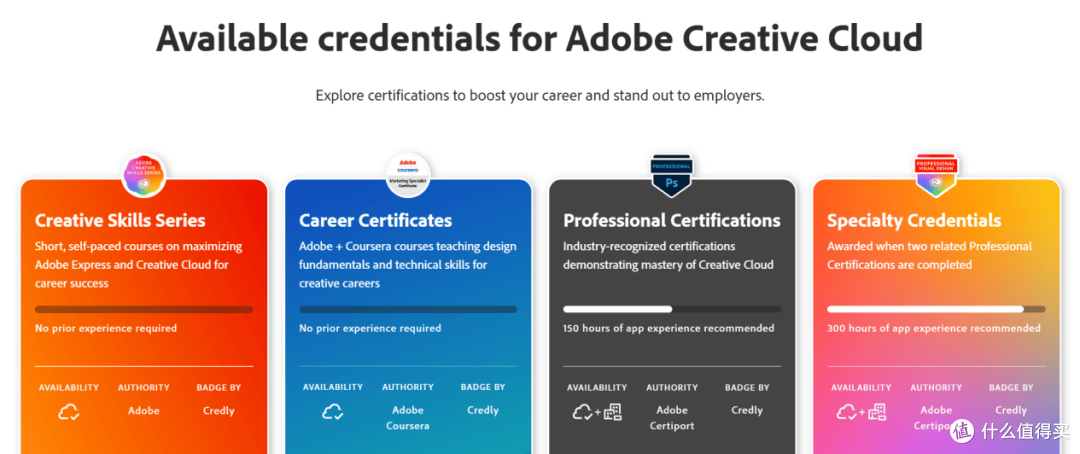
Task: Click 'Credly' in Specialty Credentials card
Action: (1011, 411)
